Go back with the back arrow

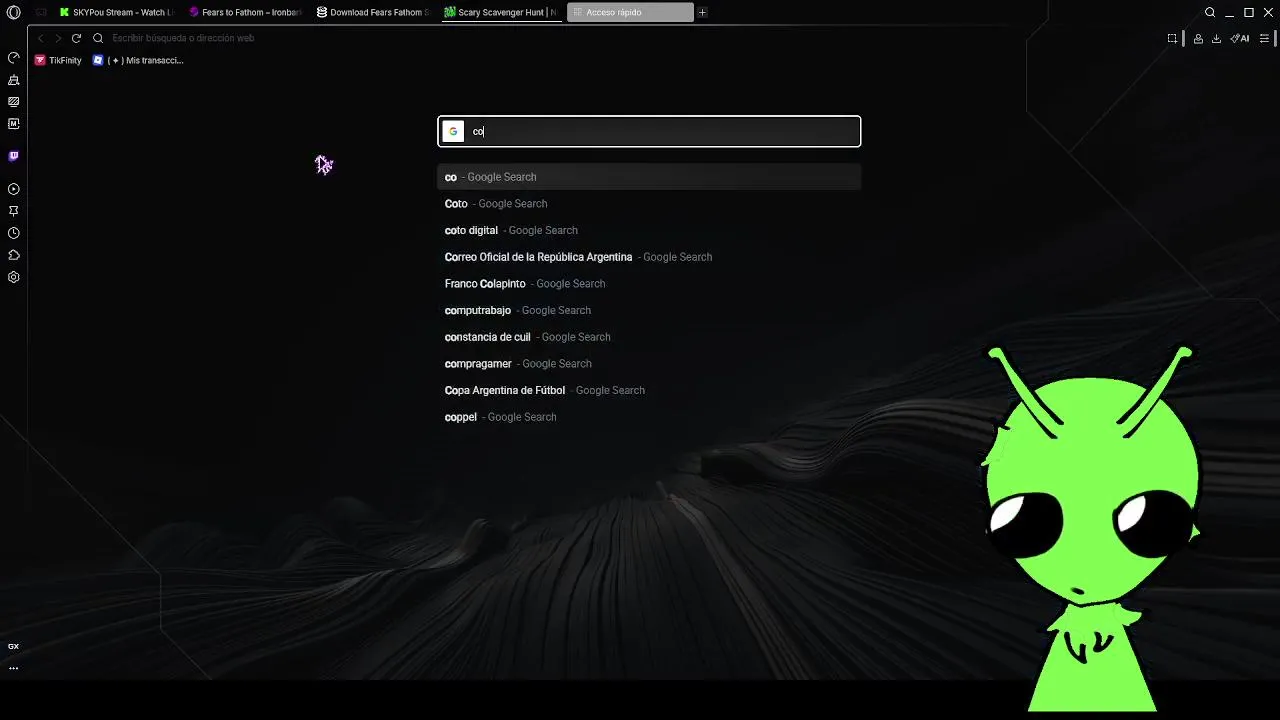click(x=41, y=38)
